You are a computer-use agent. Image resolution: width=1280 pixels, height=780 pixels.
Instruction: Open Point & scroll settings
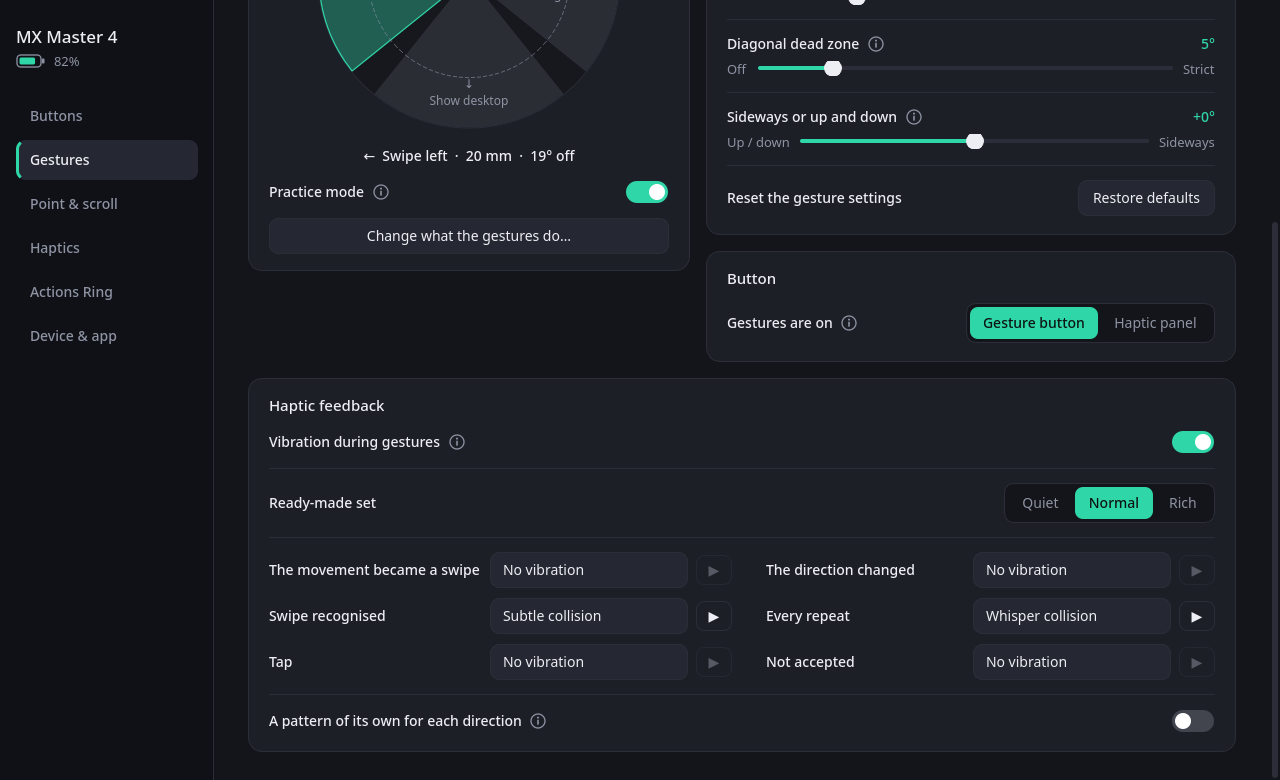point(107,204)
